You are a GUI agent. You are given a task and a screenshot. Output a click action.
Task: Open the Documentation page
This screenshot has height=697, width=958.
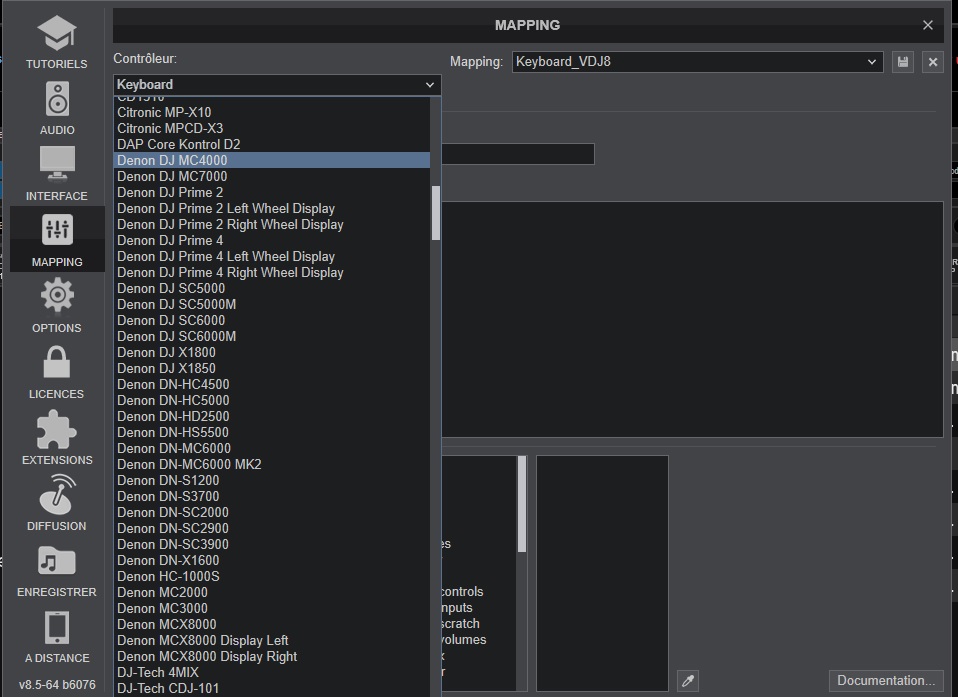885,681
